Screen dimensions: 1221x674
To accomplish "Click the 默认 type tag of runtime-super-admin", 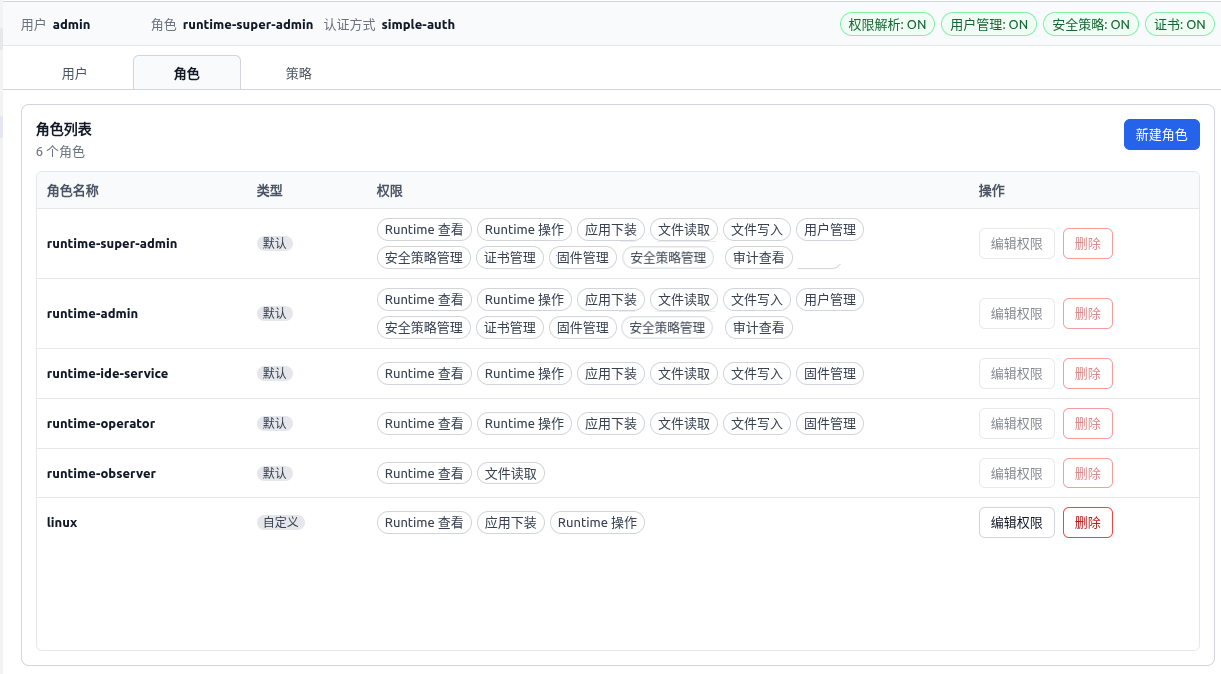I will point(275,244).
